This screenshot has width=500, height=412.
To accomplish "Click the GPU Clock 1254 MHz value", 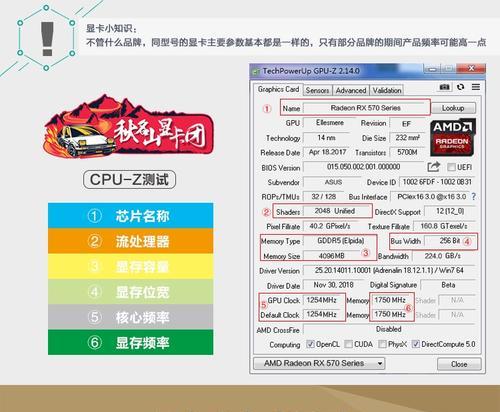I will 322,300.
